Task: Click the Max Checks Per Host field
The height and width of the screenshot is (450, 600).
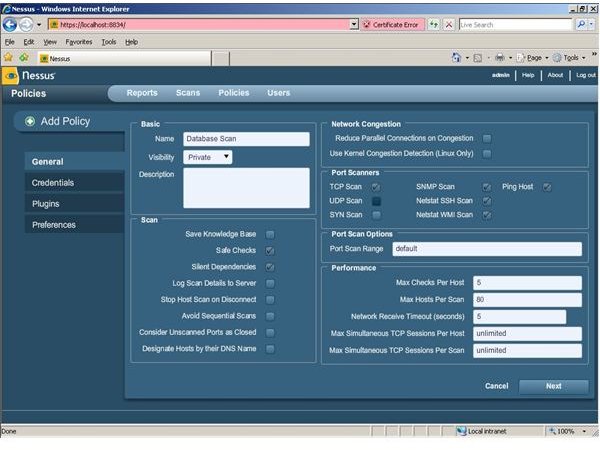Action: click(x=527, y=283)
